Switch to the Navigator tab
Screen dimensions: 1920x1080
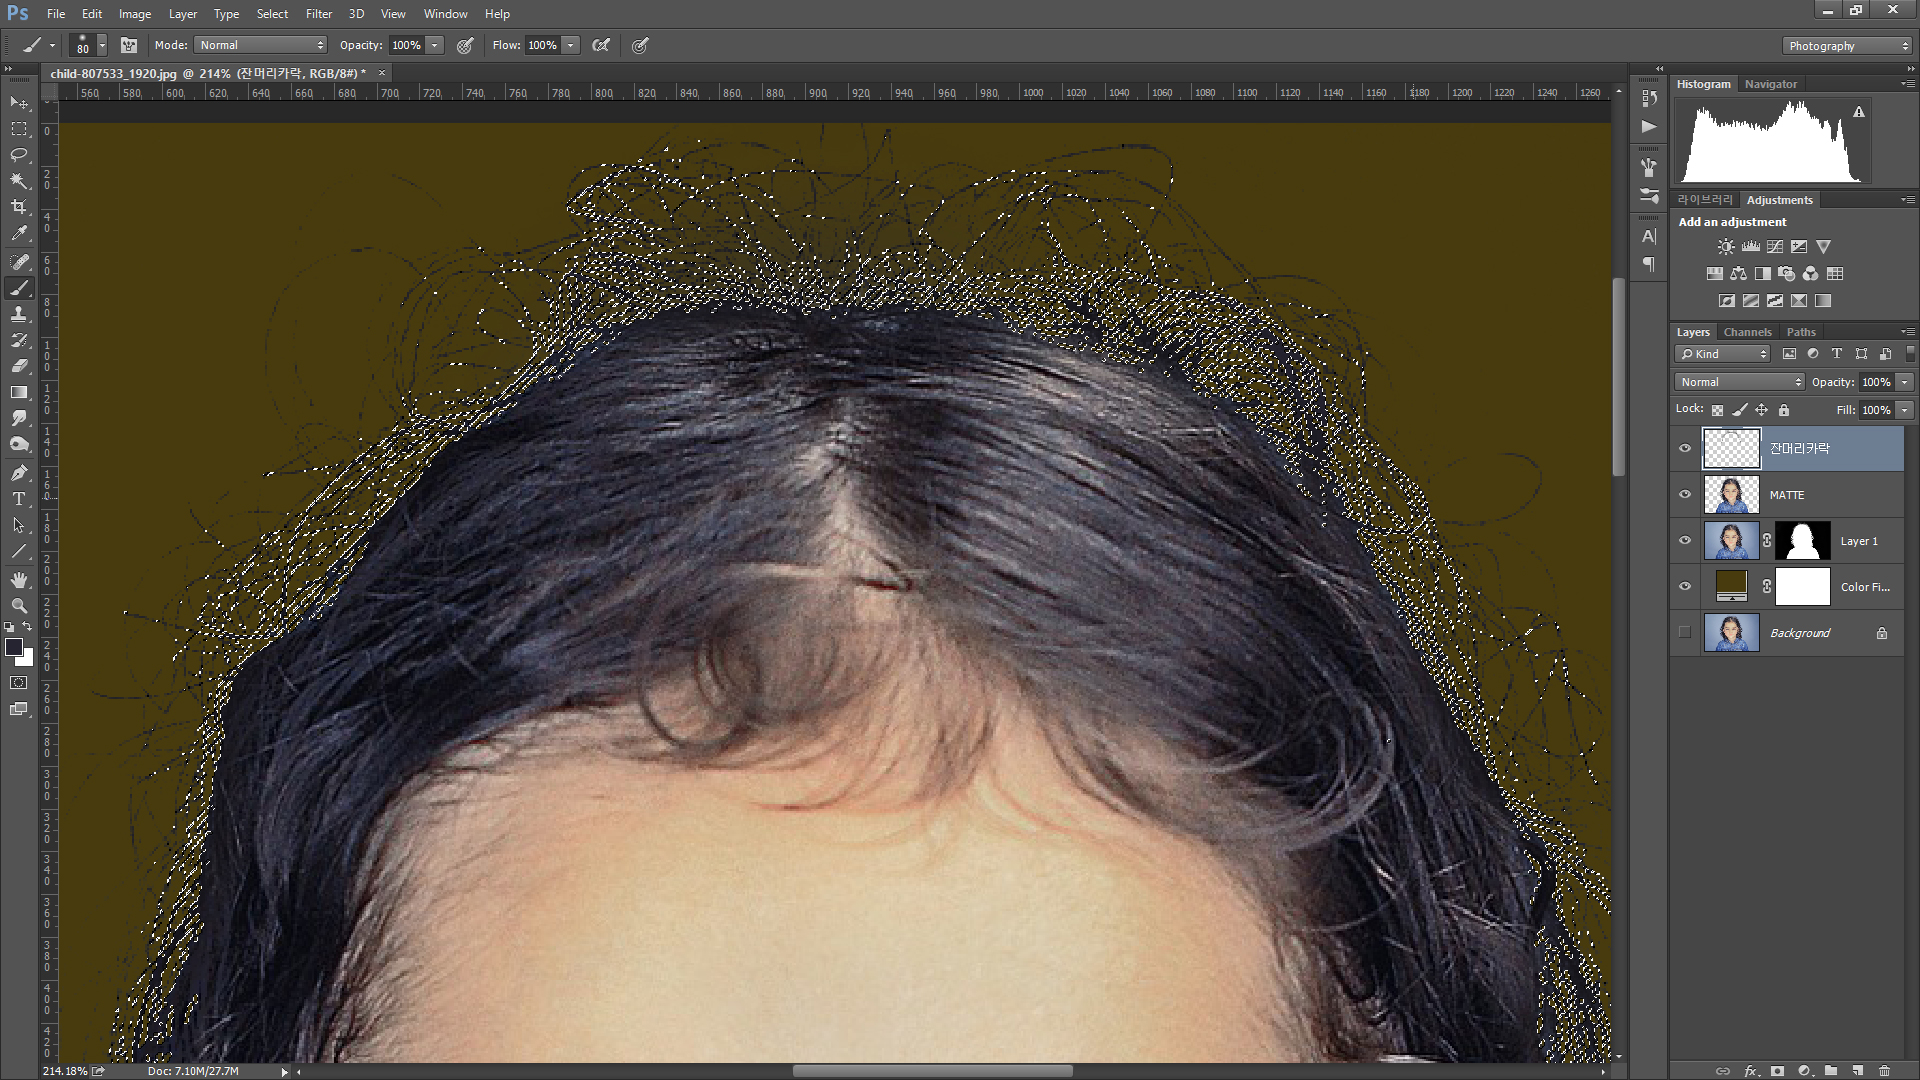tap(1770, 84)
